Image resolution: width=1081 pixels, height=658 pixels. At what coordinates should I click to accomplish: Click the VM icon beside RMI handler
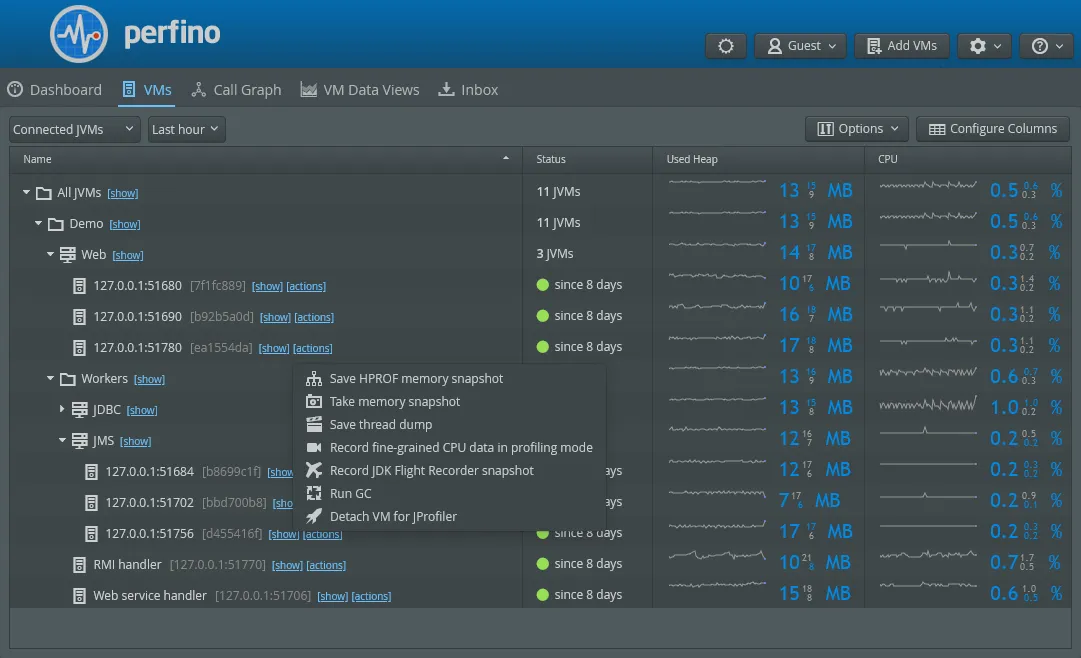click(x=79, y=564)
